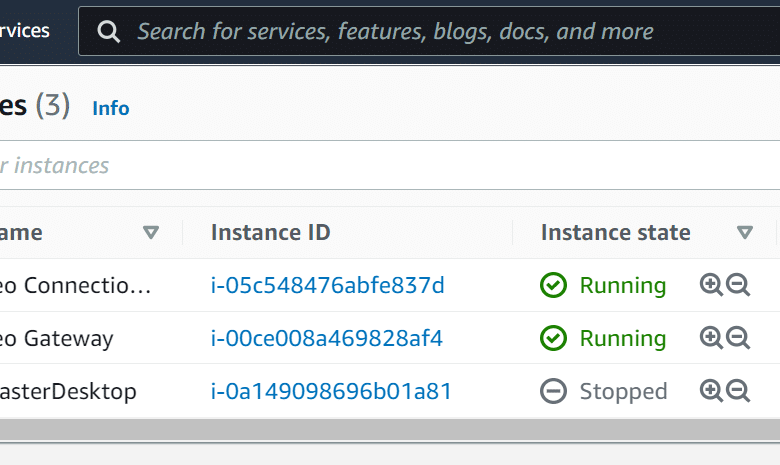The image size is (780, 465).
Task: Sort by Instance state column arrow
Action: (745, 232)
